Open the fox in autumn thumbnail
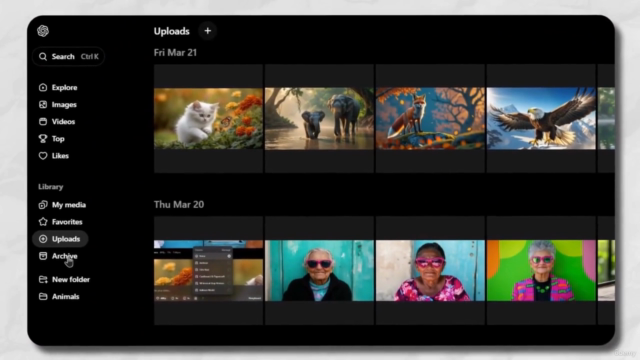640x360 pixels. (430, 118)
